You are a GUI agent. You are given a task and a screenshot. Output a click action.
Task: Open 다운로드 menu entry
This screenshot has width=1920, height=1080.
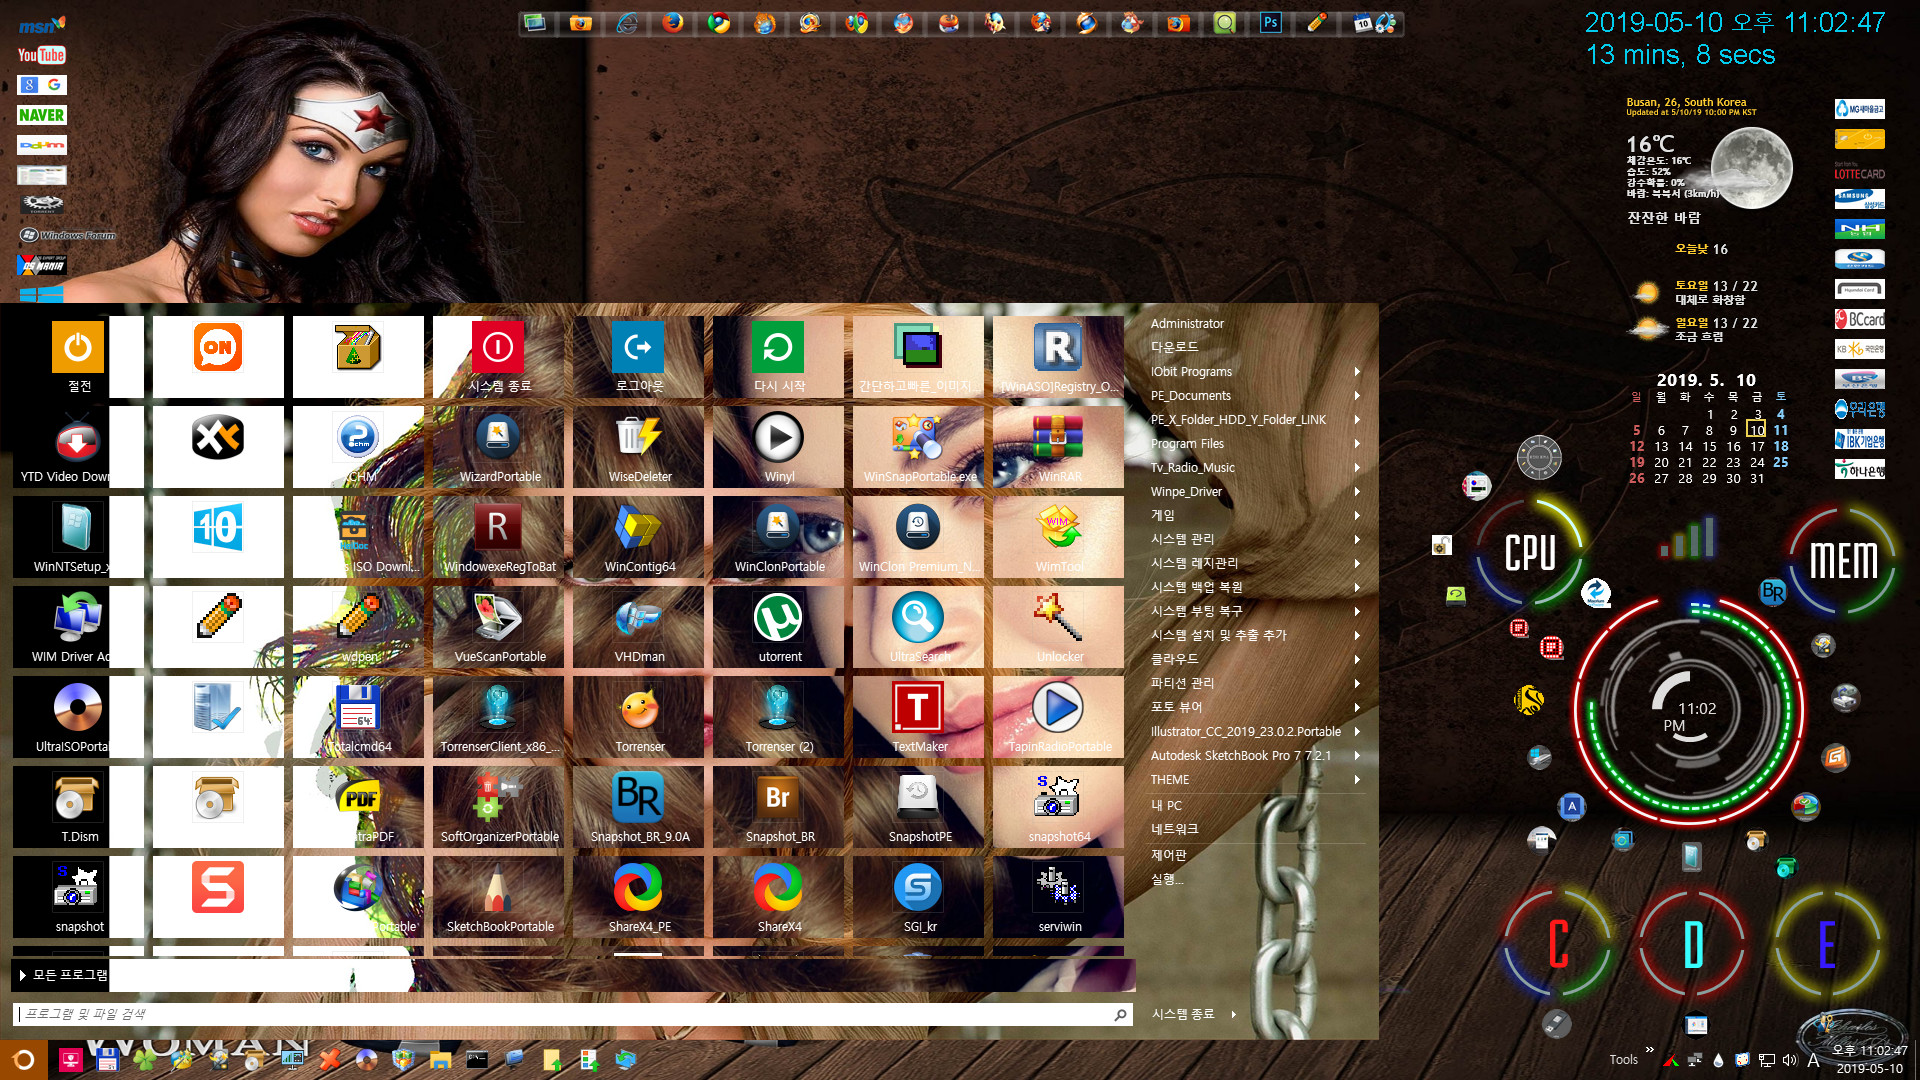1255,347
